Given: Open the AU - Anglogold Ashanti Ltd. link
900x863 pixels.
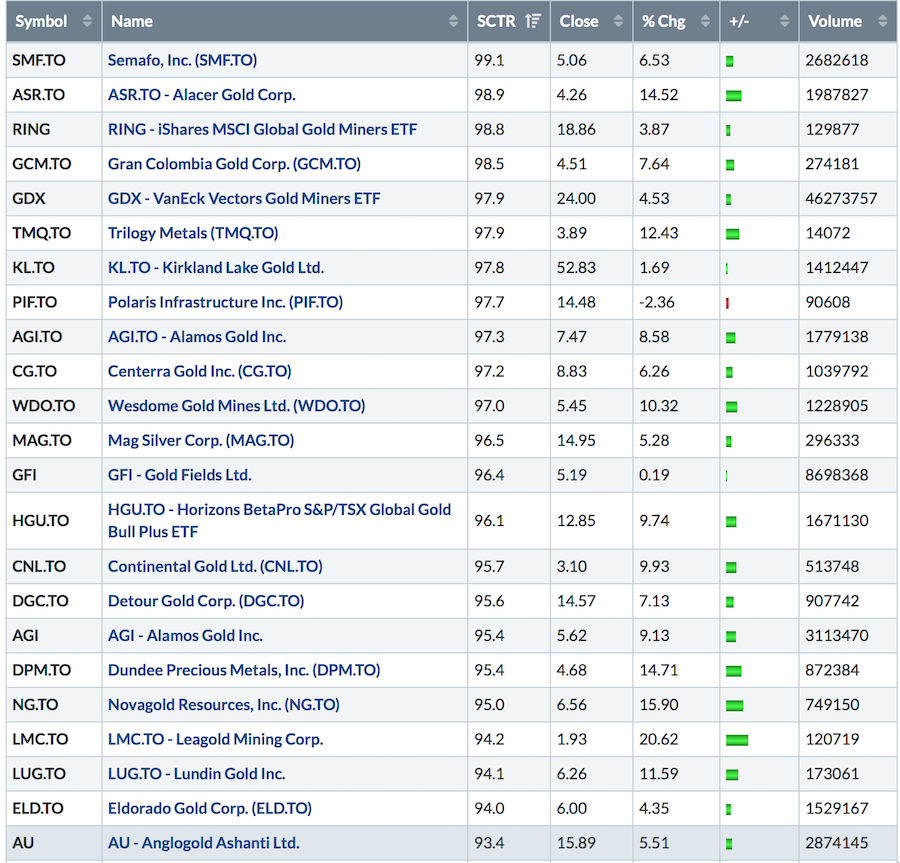Looking at the screenshot, I should click(203, 843).
